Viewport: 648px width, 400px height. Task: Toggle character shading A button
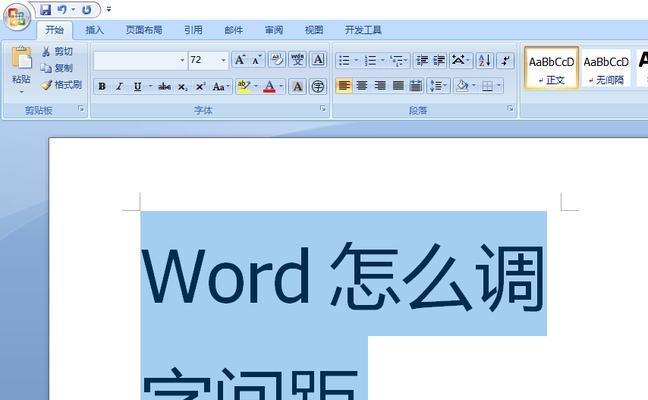[x=297, y=86]
